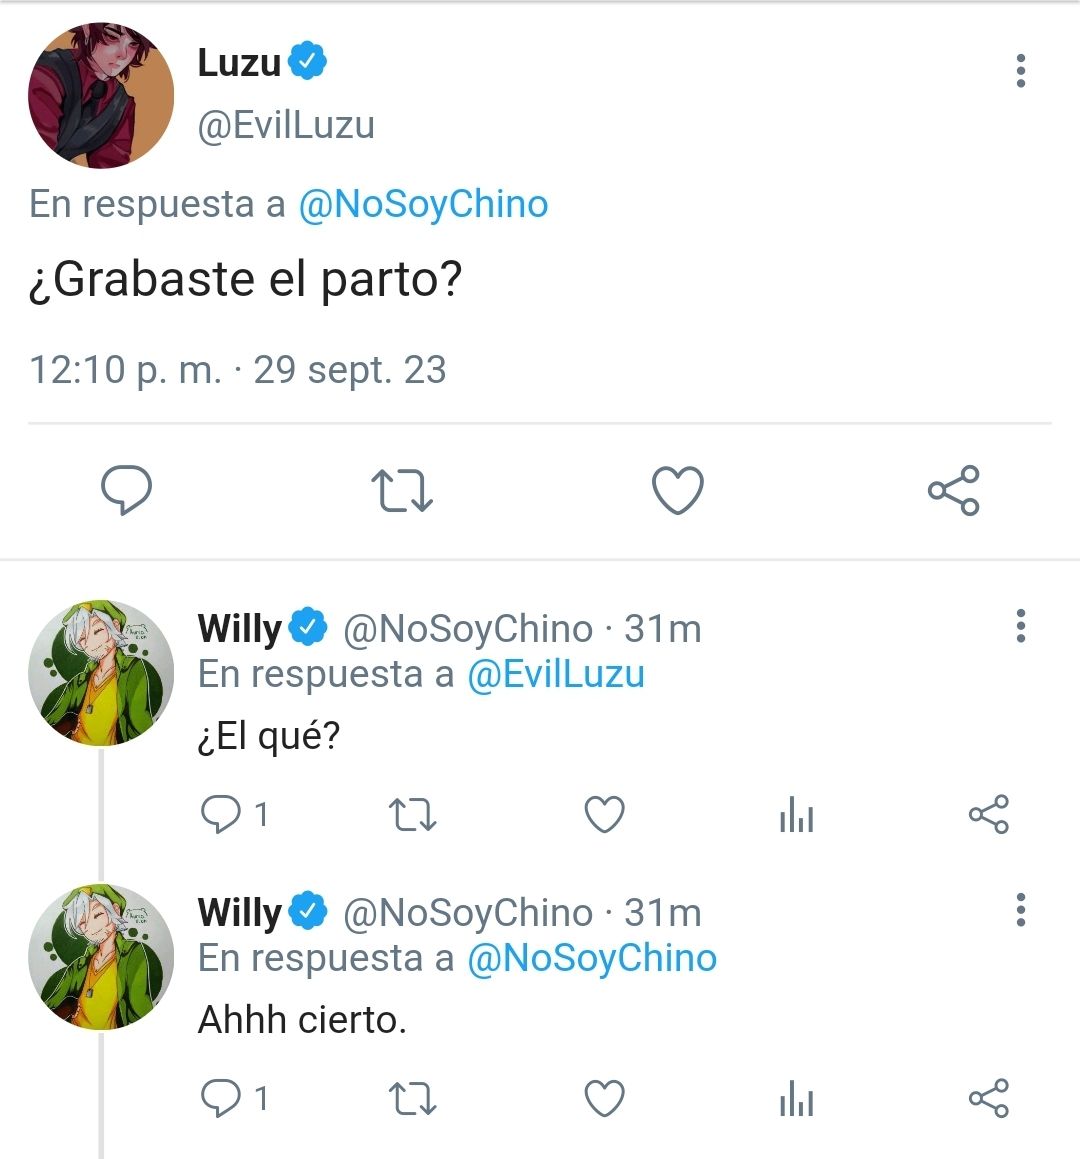Image resolution: width=1080 pixels, height=1159 pixels.
Task: Like the "Ahhh cierto." reply
Action: coord(605,1098)
